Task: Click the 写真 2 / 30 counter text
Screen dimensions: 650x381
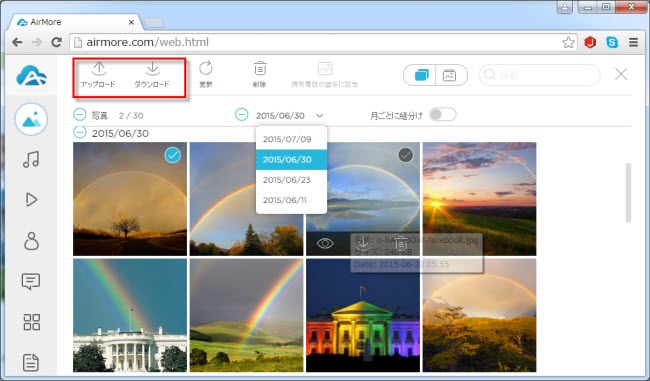Action: [117, 116]
